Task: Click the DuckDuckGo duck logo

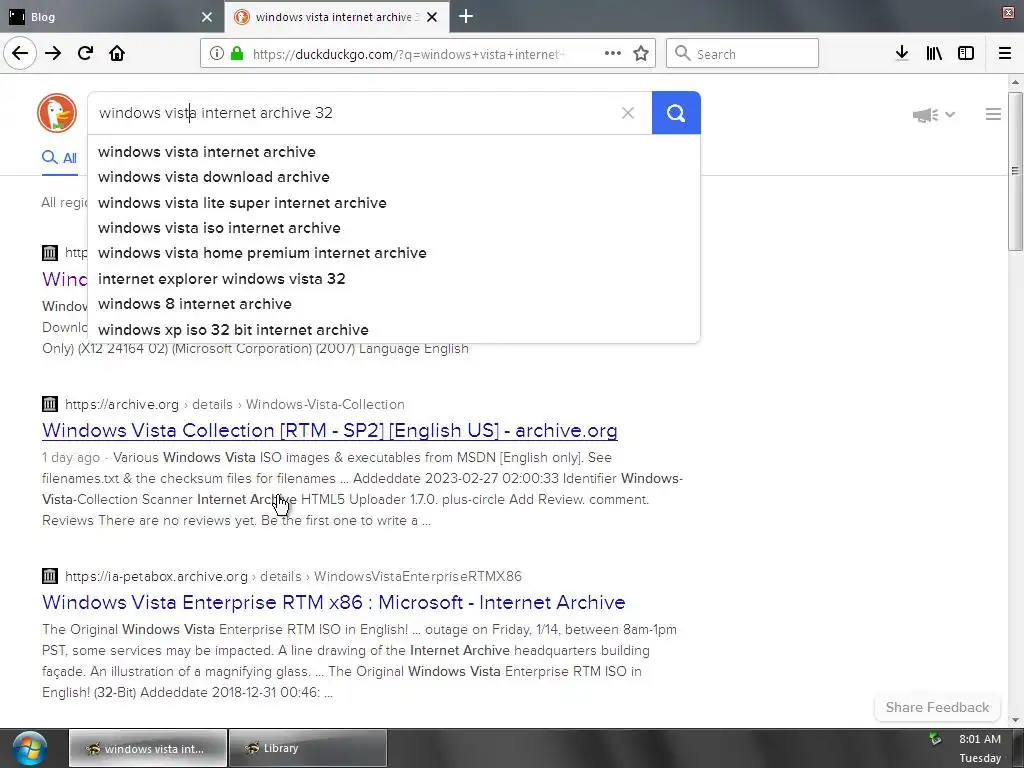Action: pyautogui.click(x=57, y=113)
